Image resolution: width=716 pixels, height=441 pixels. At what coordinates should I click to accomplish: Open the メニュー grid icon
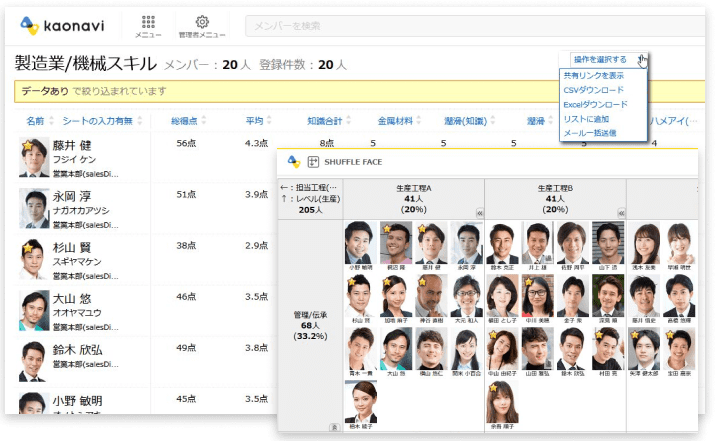148,22
